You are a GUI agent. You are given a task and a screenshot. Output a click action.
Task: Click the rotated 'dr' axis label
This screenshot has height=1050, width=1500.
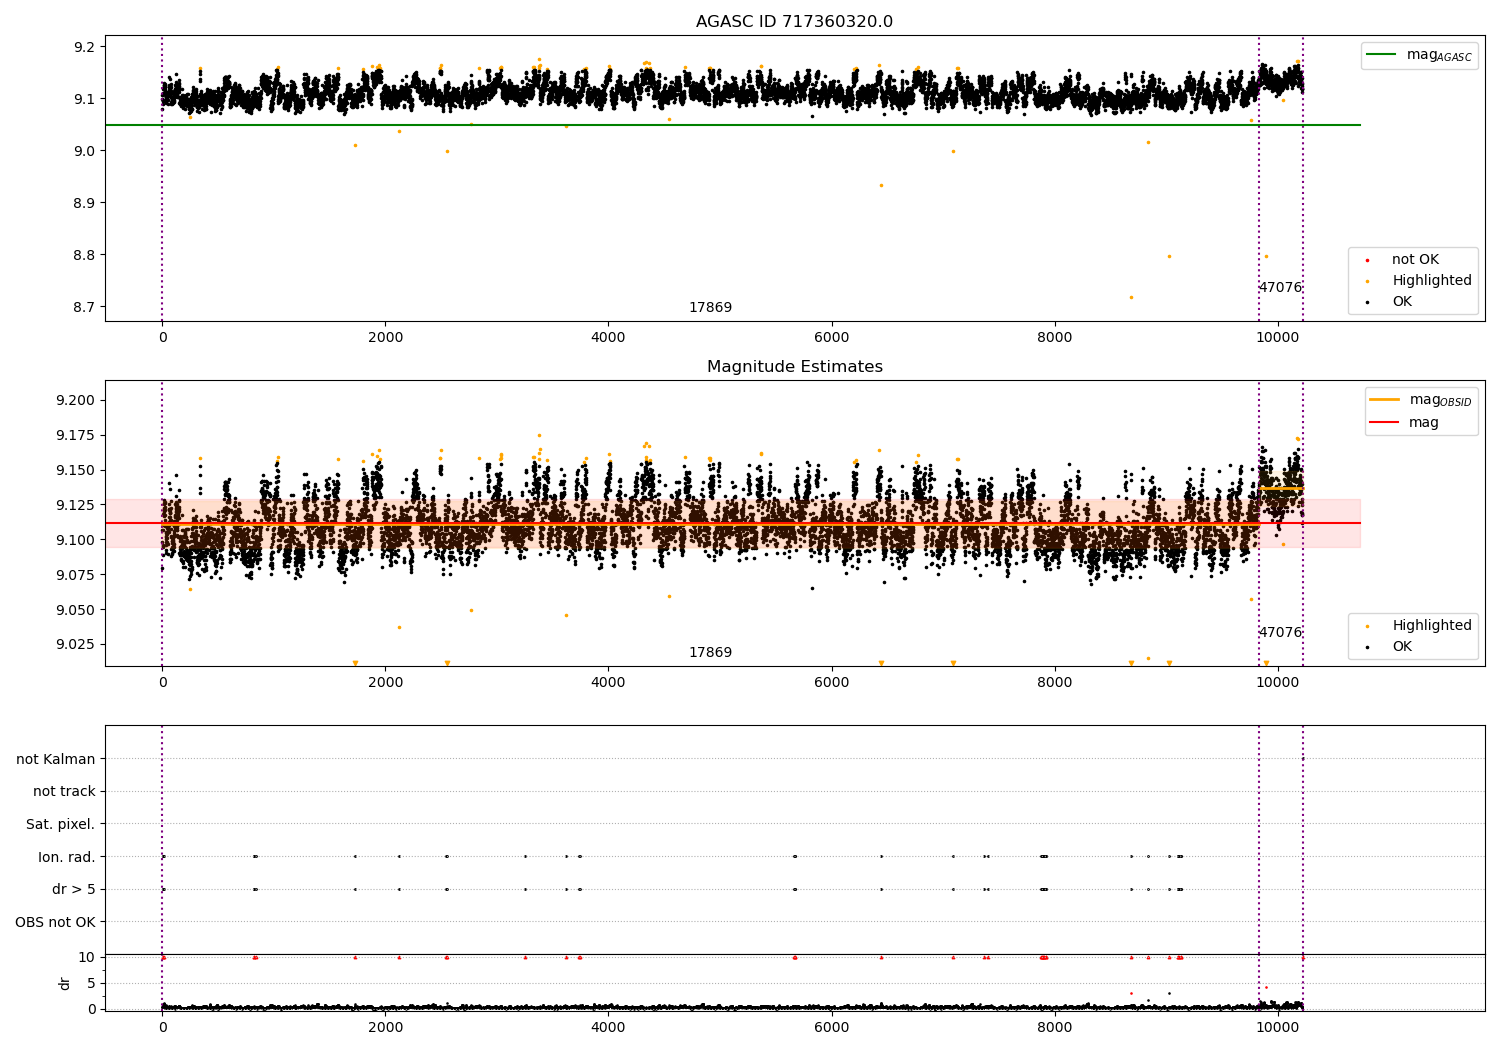(65, 983)
